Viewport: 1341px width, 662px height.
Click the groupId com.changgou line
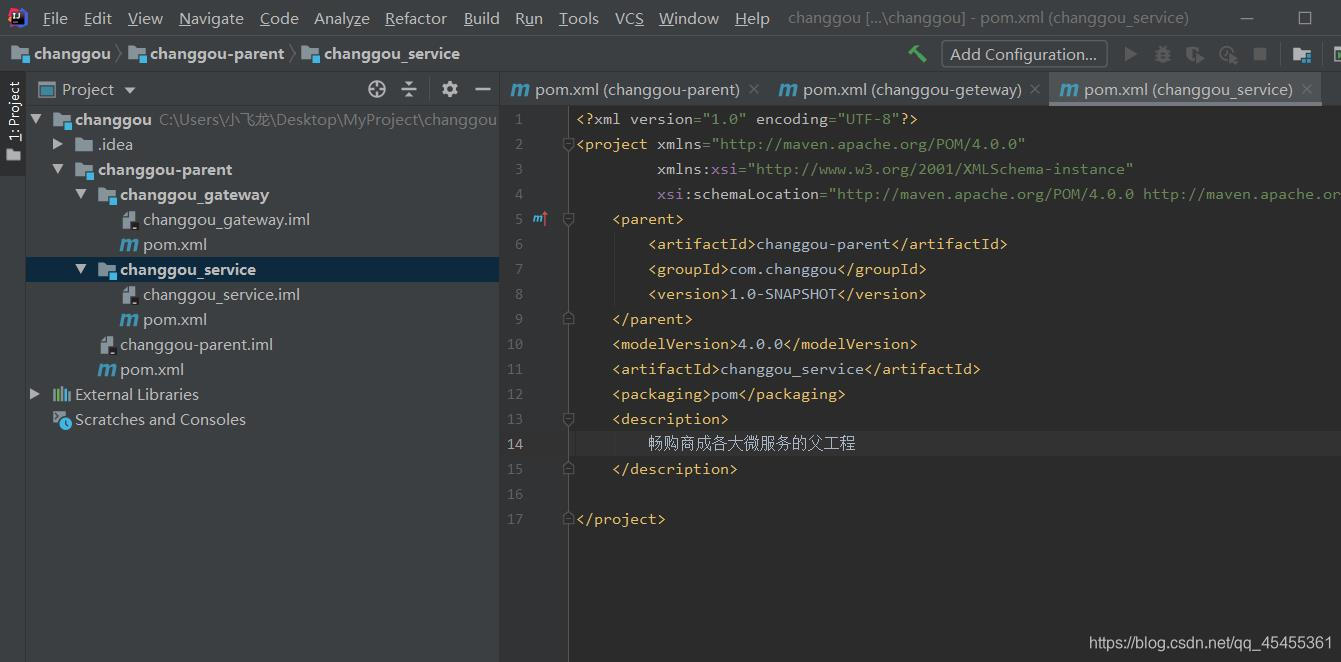click(x=787, y=269)
